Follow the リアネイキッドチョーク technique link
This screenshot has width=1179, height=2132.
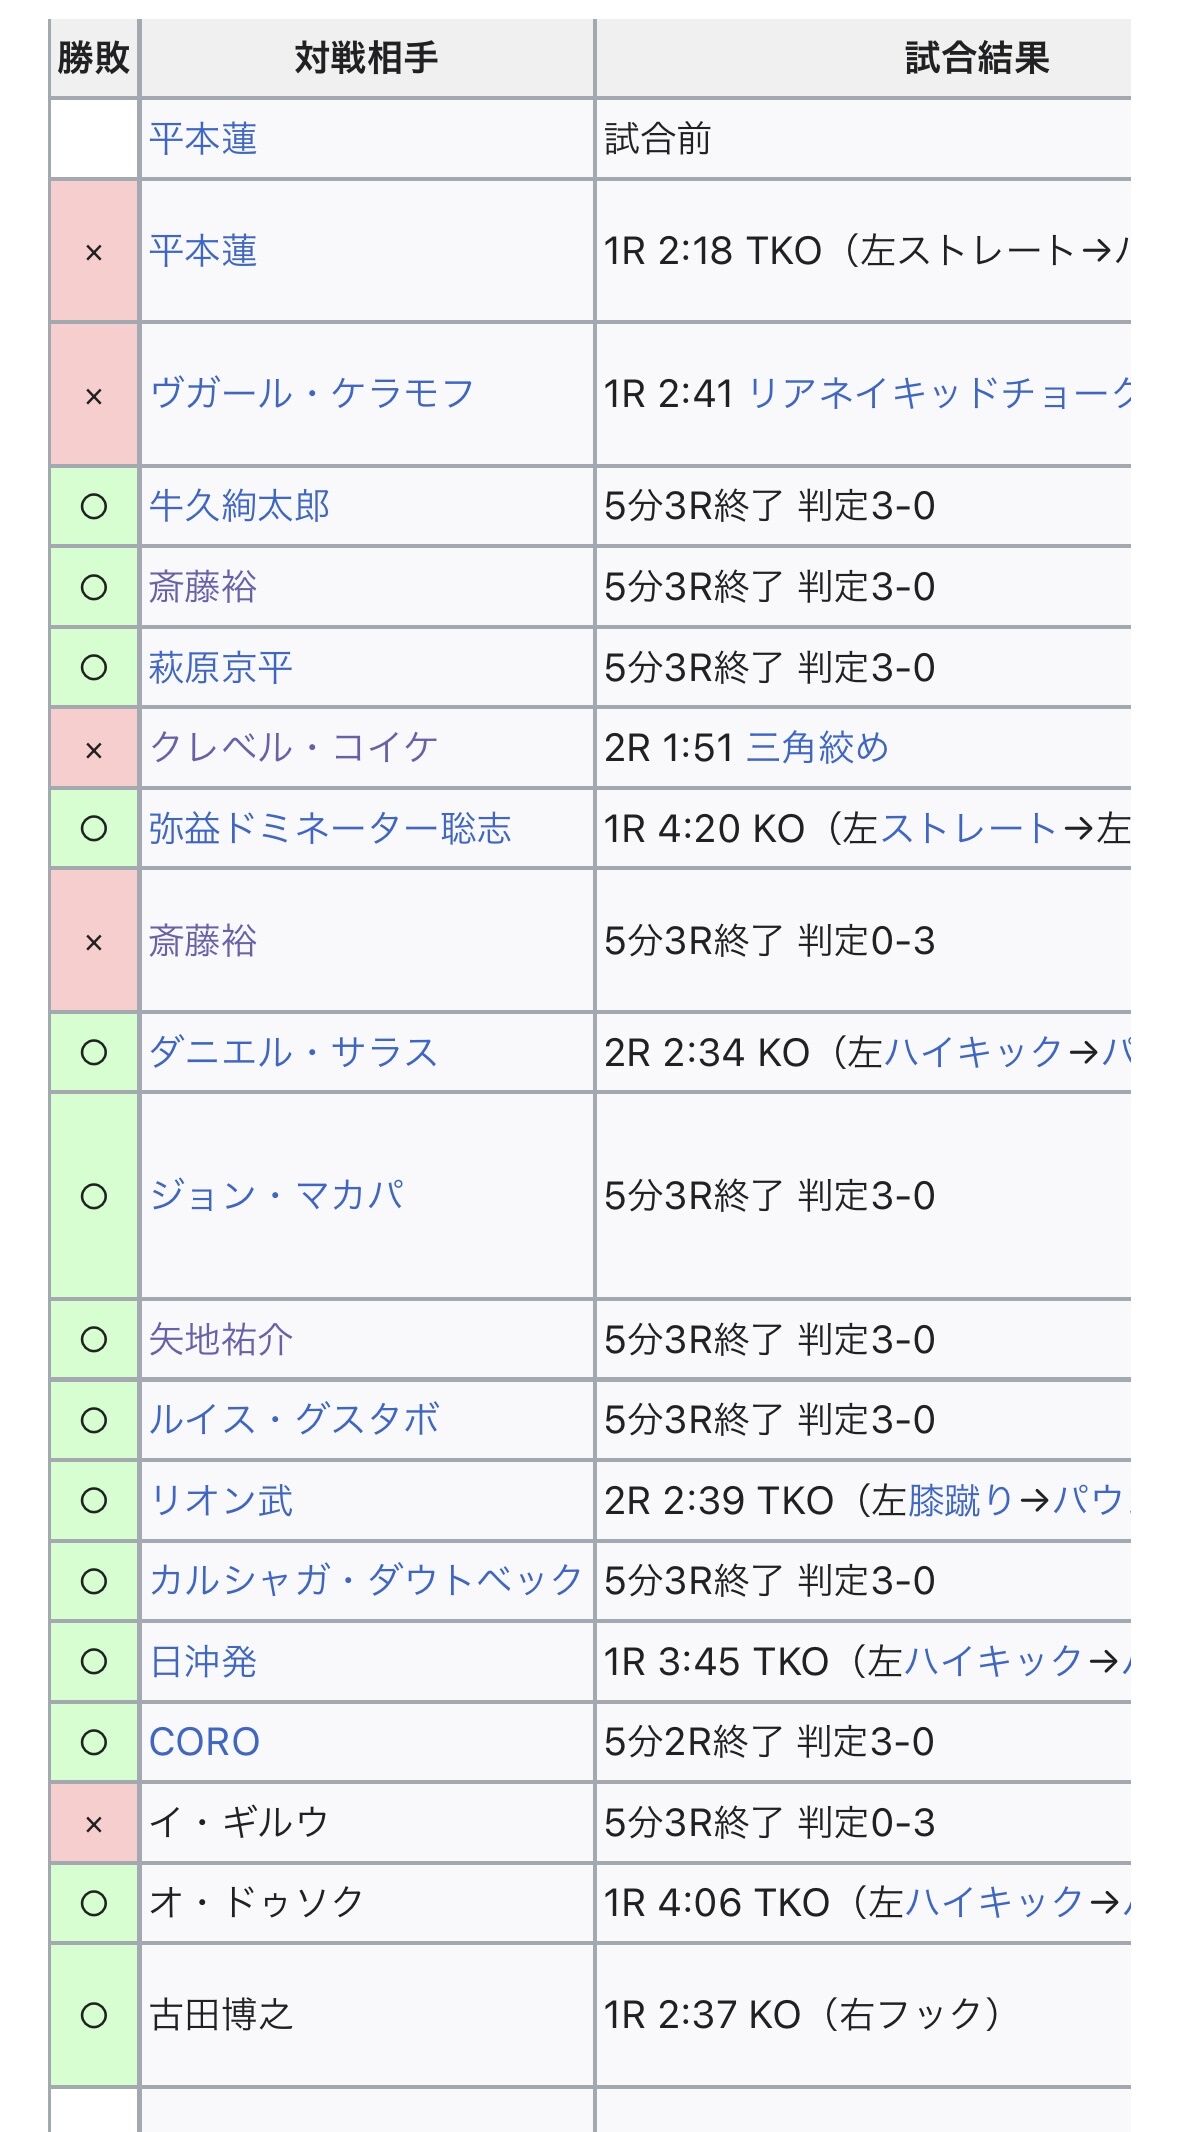click(939, 393)
